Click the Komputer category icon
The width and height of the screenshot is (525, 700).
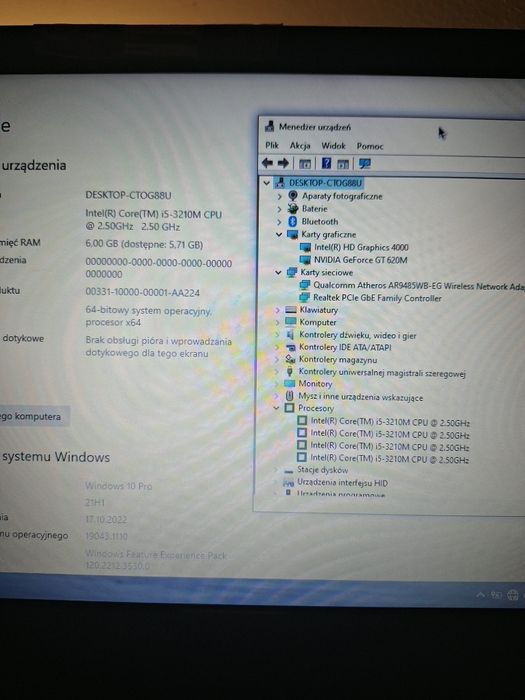291,321
